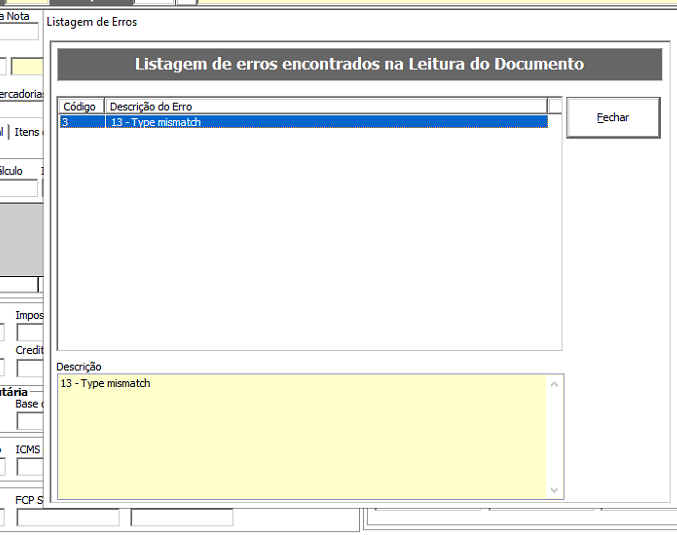Click the field under Base label
This screenshot has height=535, width=677.
point(30,421)
